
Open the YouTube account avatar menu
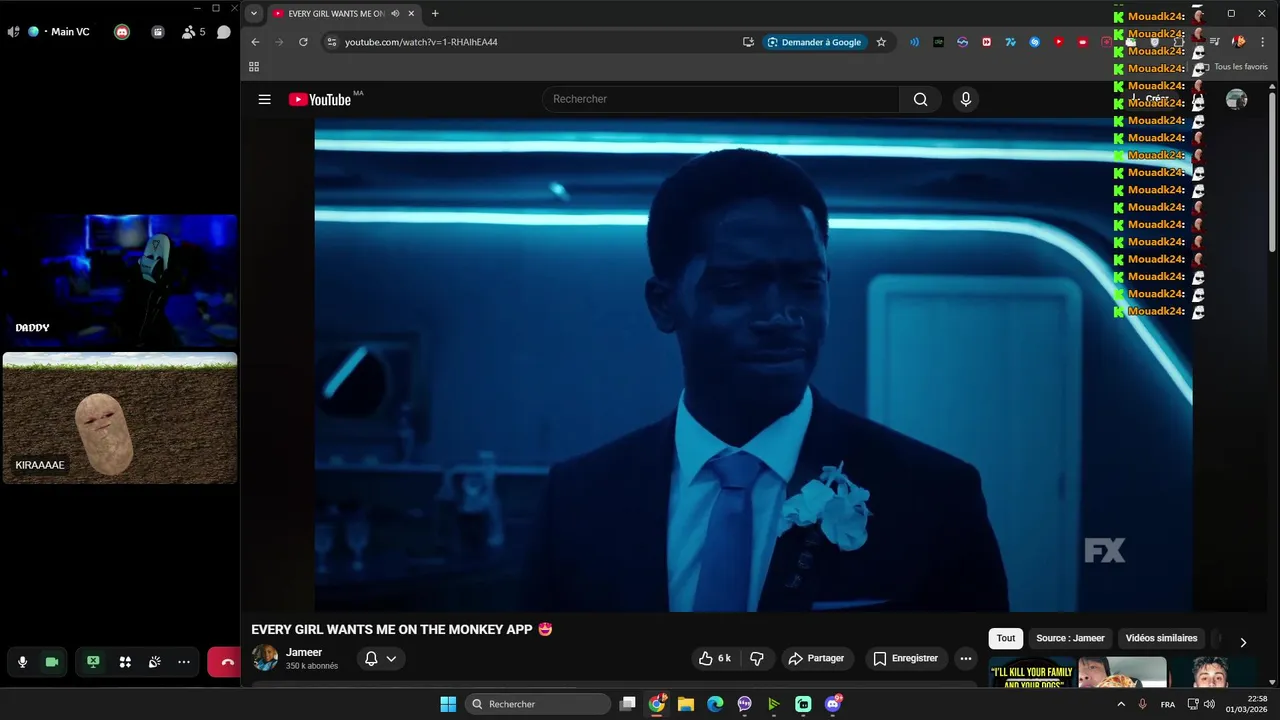1237,99
